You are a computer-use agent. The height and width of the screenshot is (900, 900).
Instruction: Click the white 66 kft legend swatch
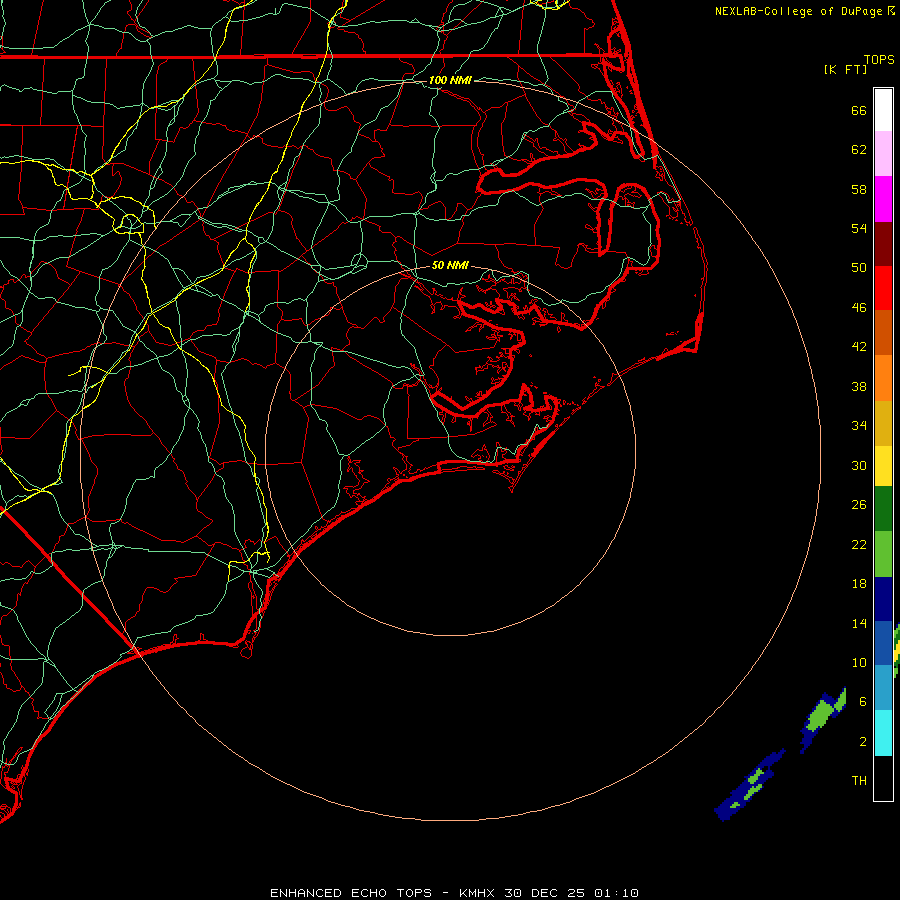pyautogui.click(x=883, y=110)
